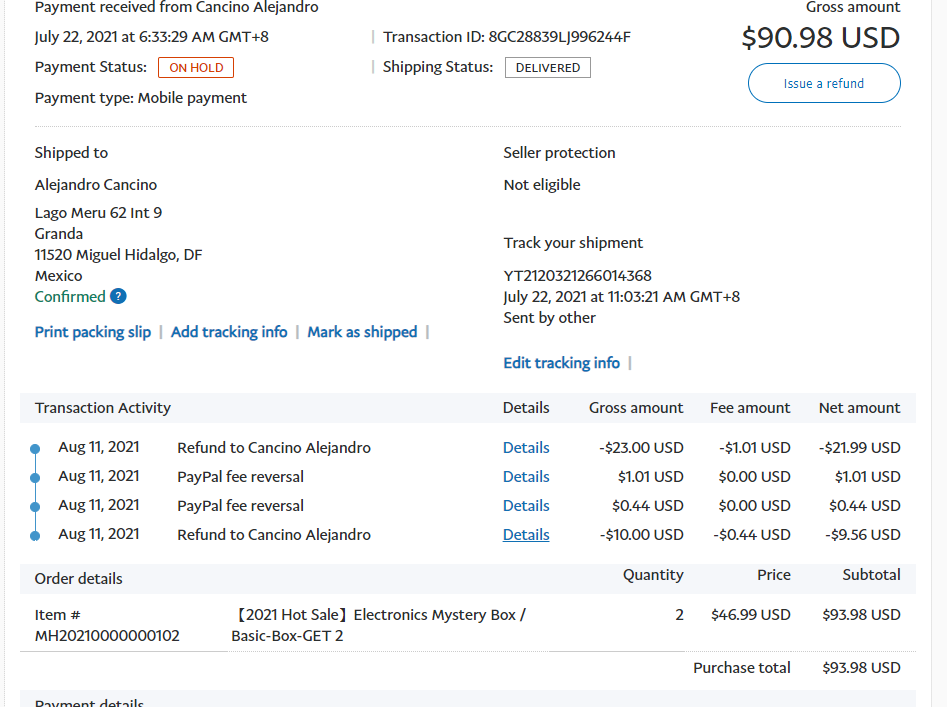Open Details for the $0.44 fee reversal
Screen dimensions: 947x707
(x=526, y=506)
